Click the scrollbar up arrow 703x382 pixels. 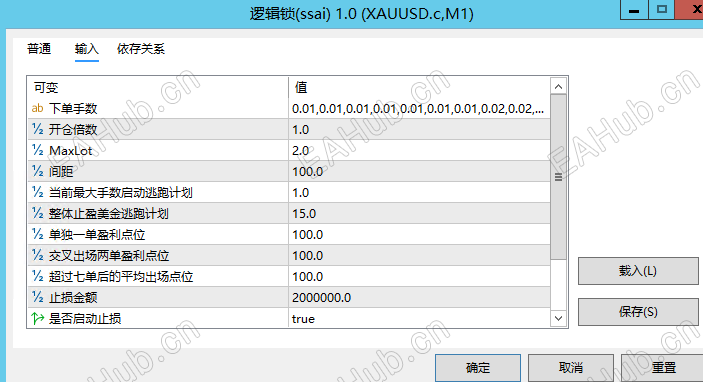558,87
